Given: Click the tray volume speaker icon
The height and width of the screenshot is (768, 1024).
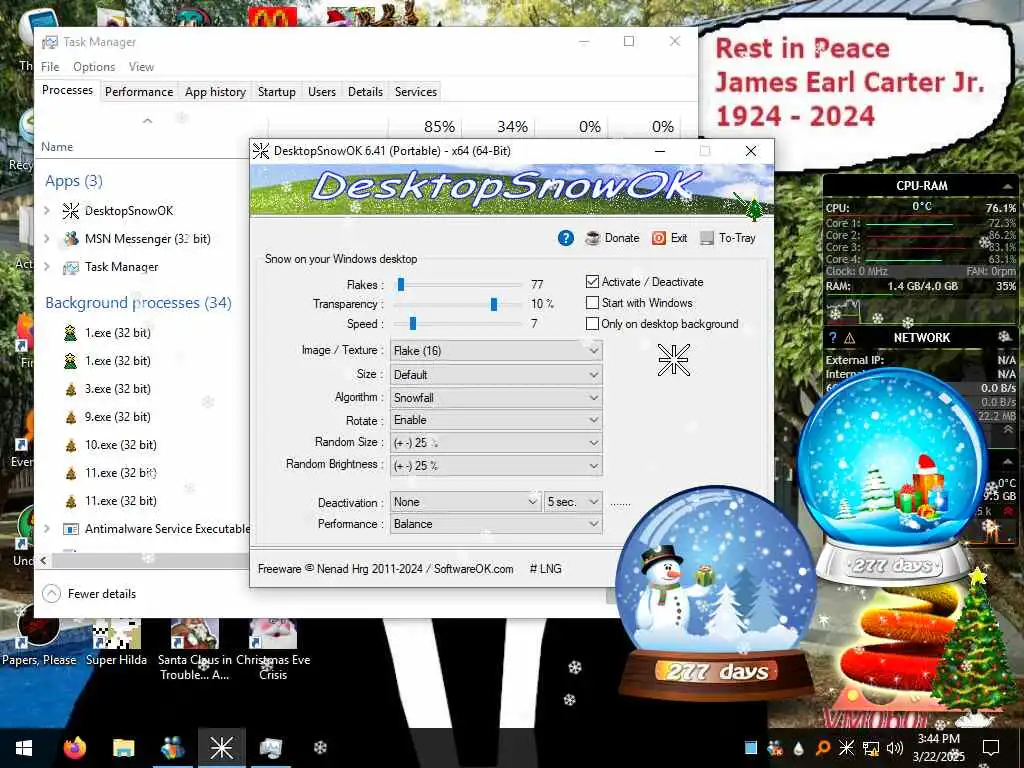Looking at the screenshot, I should 895,748.
